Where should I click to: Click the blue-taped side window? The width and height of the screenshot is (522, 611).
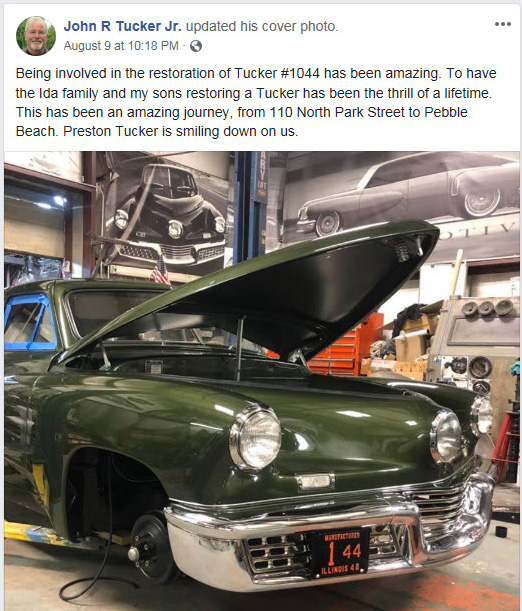pyautogui.click(x=30, y=322)
